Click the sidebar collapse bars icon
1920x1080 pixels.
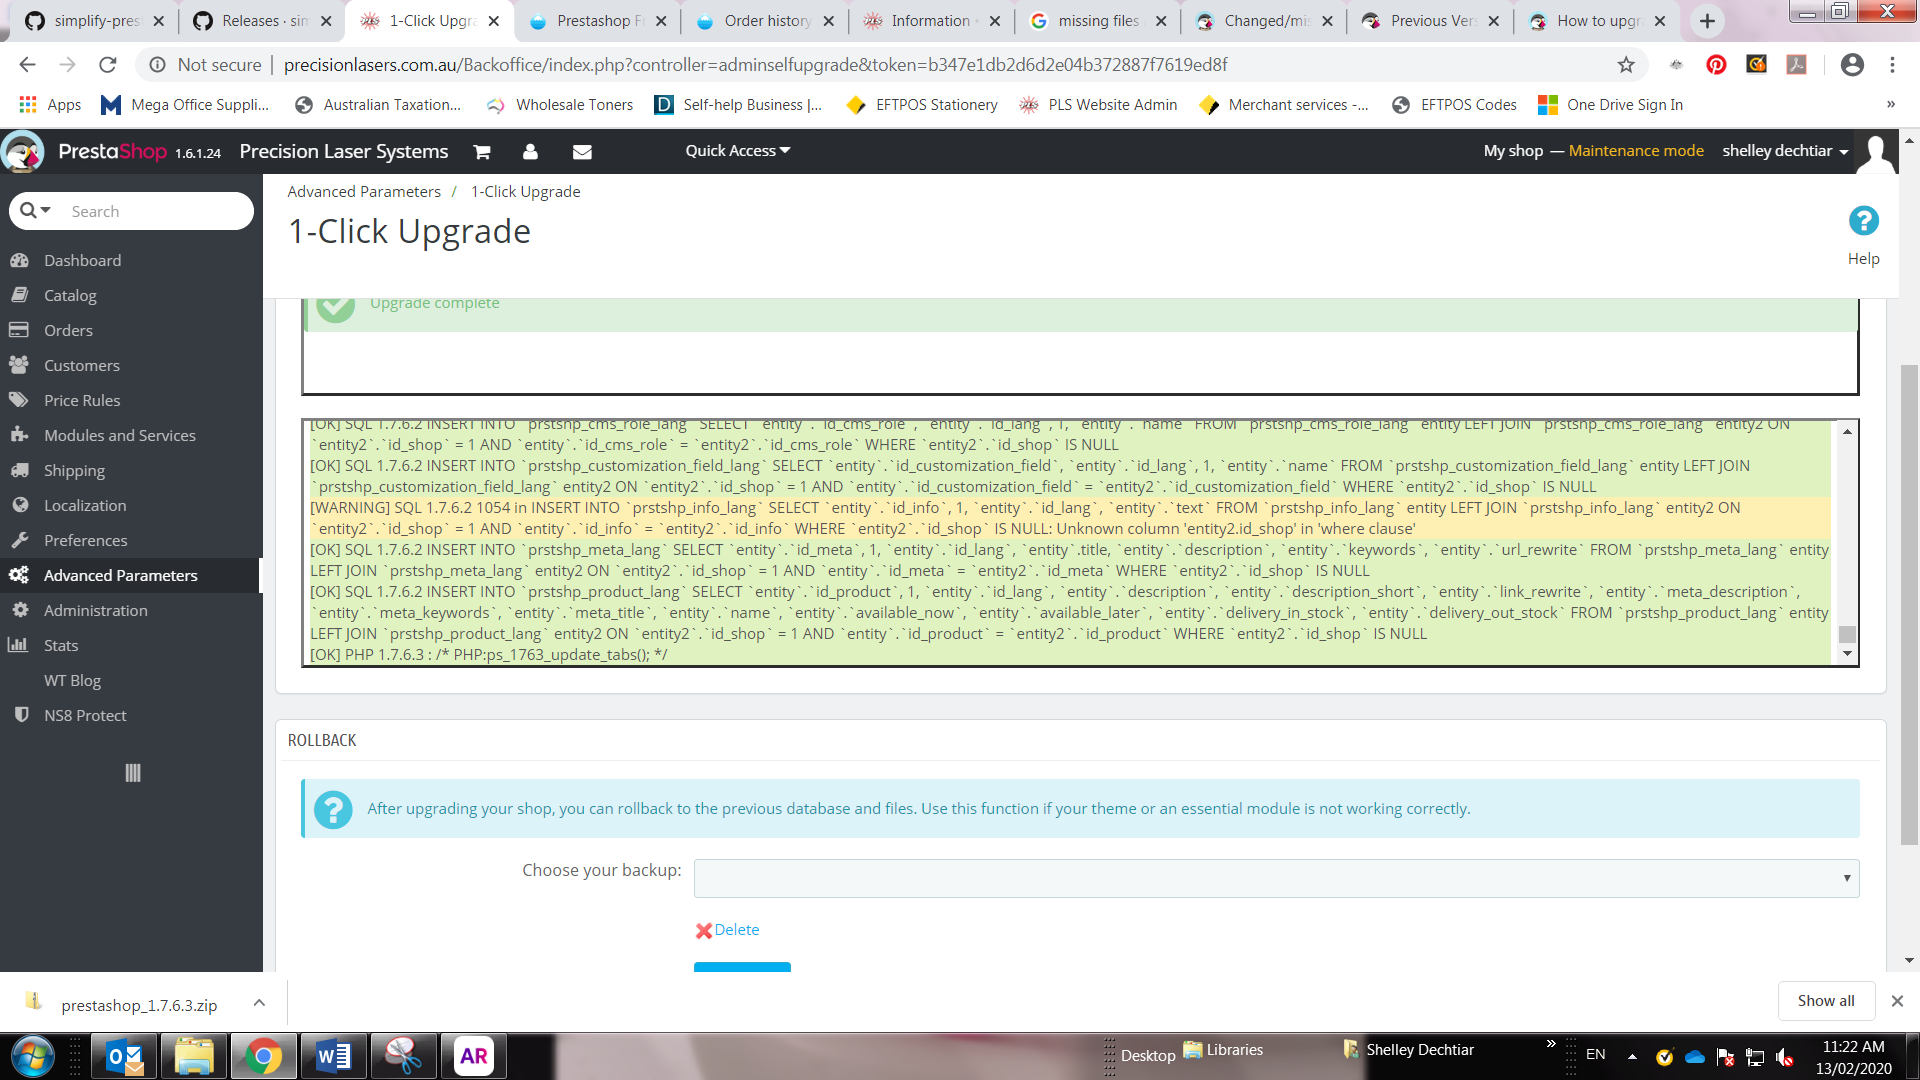pos(132,773)
